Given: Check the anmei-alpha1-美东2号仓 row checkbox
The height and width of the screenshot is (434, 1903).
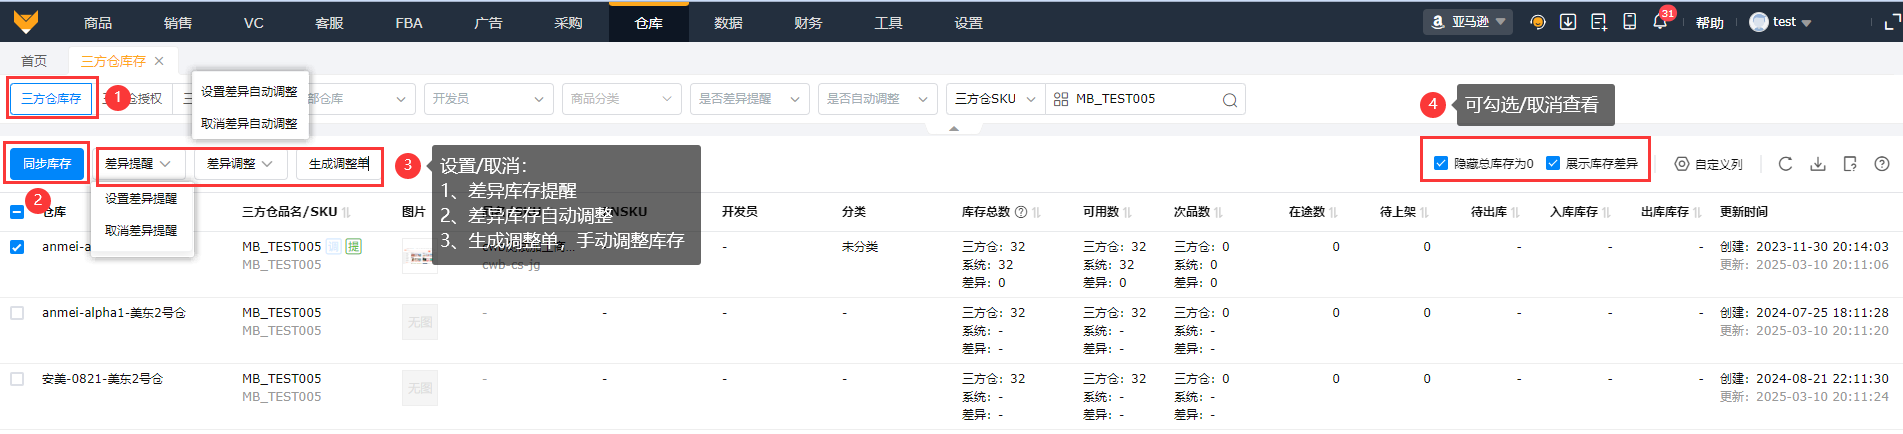Looking at the screenshot, I should 17,313.
